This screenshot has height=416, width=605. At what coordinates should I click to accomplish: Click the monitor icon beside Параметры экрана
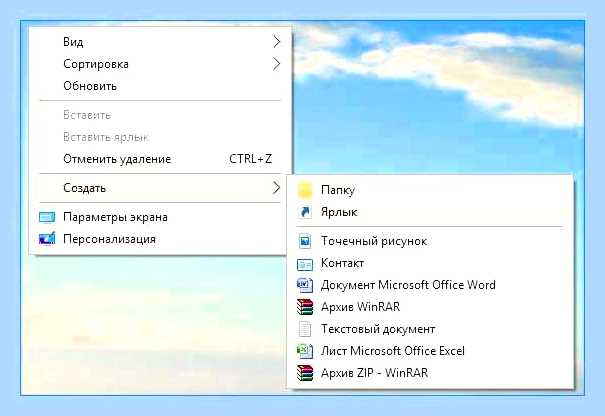point(47,217)
